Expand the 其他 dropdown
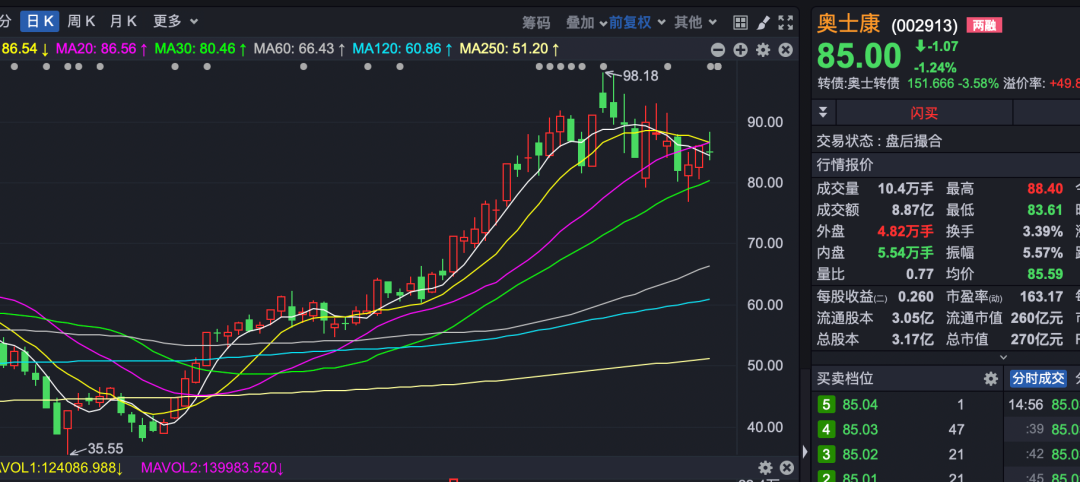Image resolution: width=1080 pixels, height=482 pixels. [696, 23]
